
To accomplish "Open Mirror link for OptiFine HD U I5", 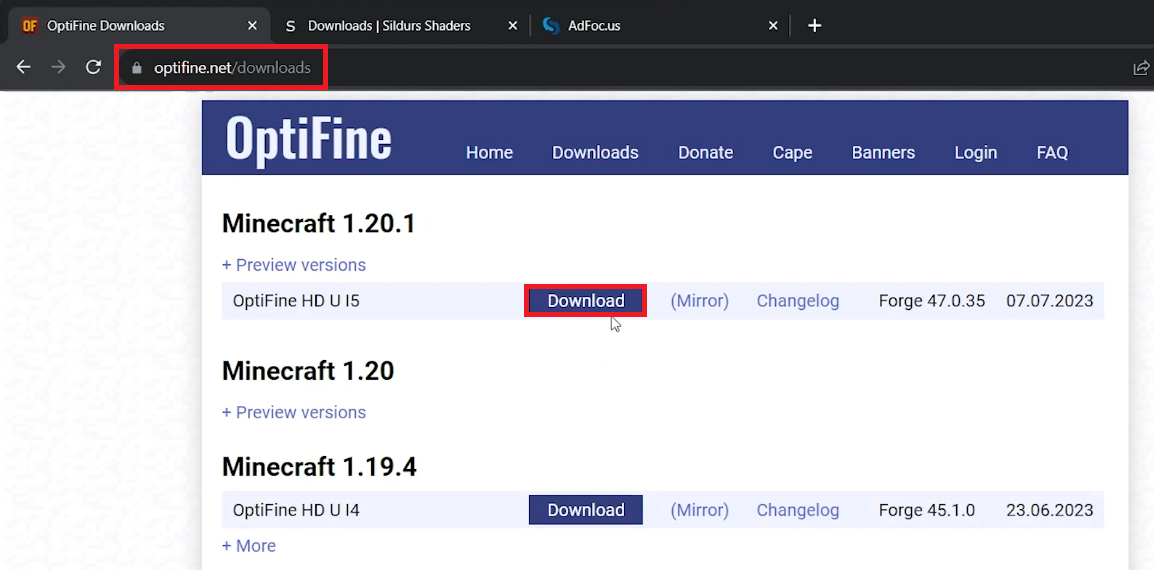I will (699, 300).
